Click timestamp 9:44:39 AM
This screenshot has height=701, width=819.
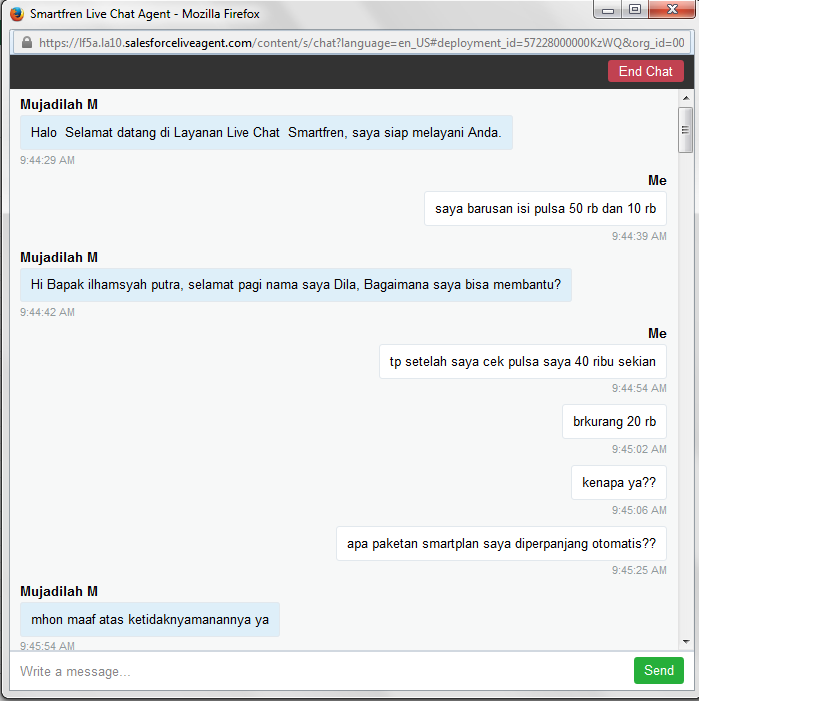pos(639,237)
